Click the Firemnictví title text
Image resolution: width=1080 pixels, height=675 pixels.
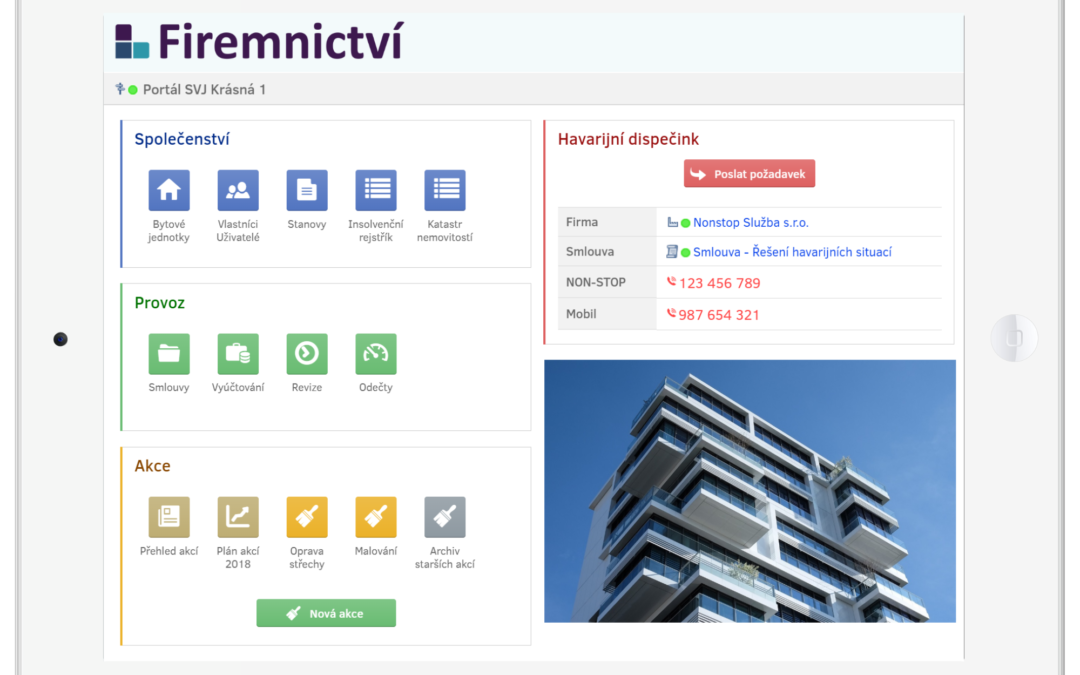click(x=280, y=42)
